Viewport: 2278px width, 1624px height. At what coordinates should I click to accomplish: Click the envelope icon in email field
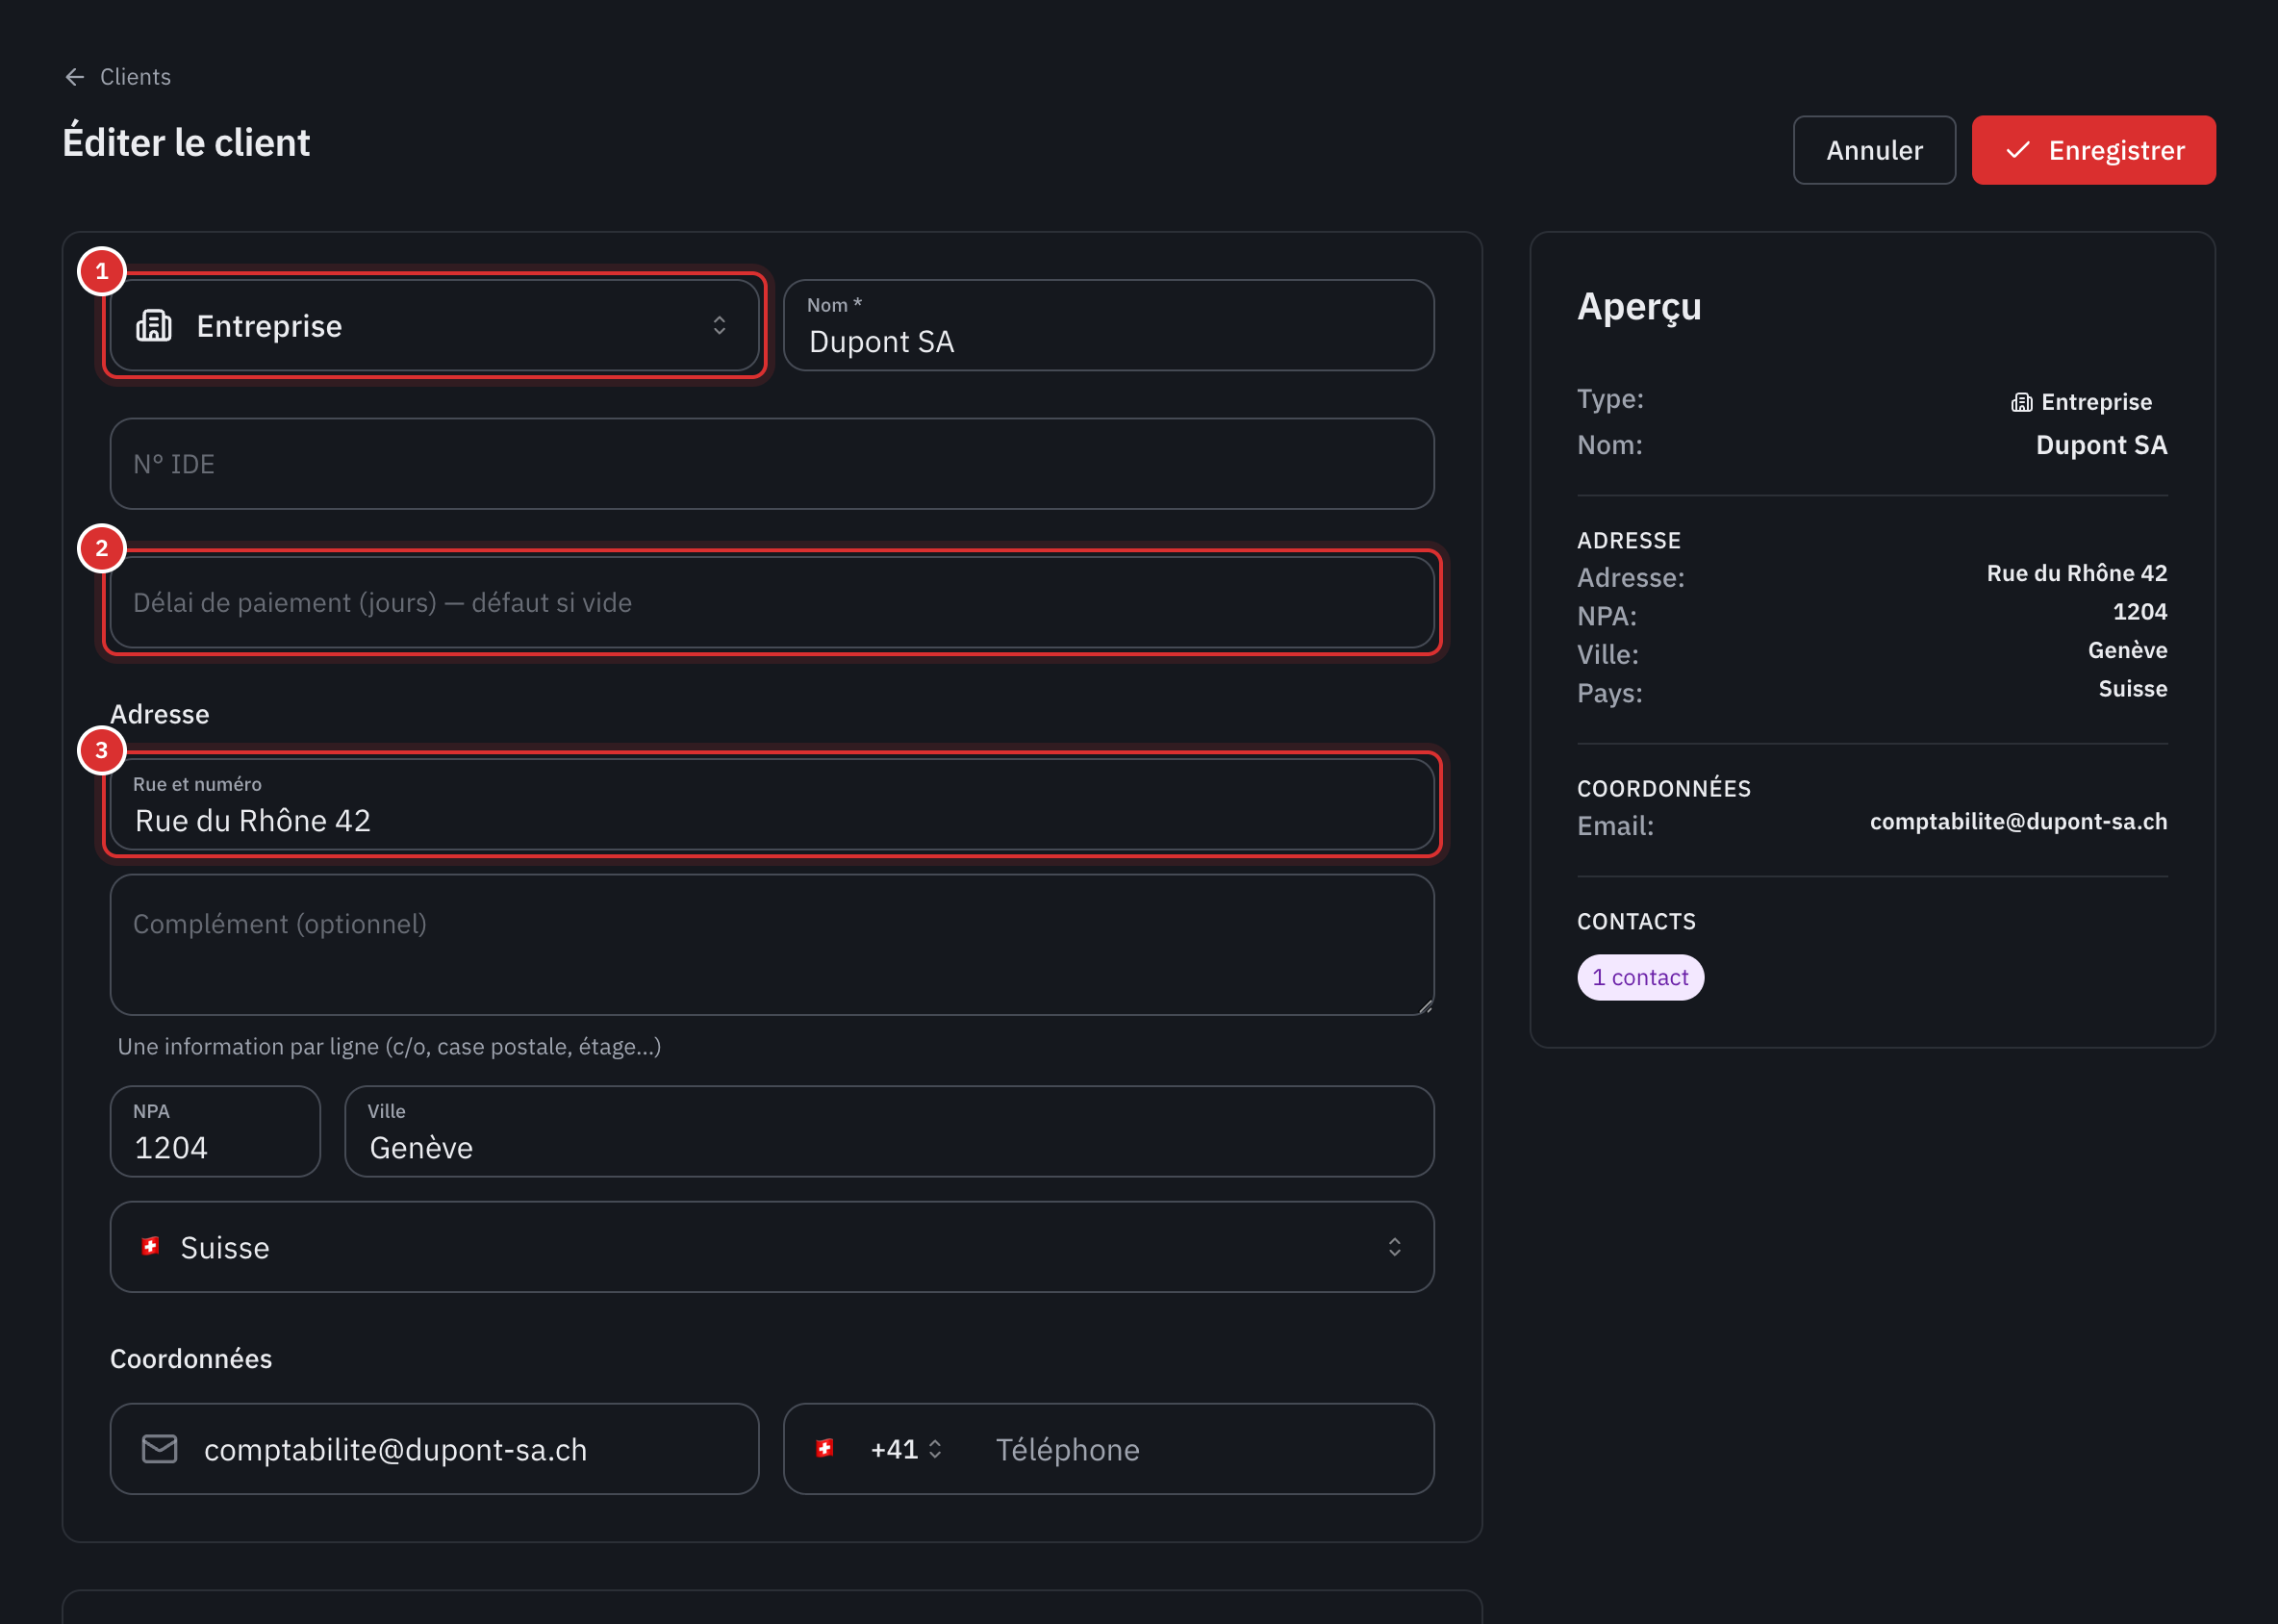[x=159, y=1449]
